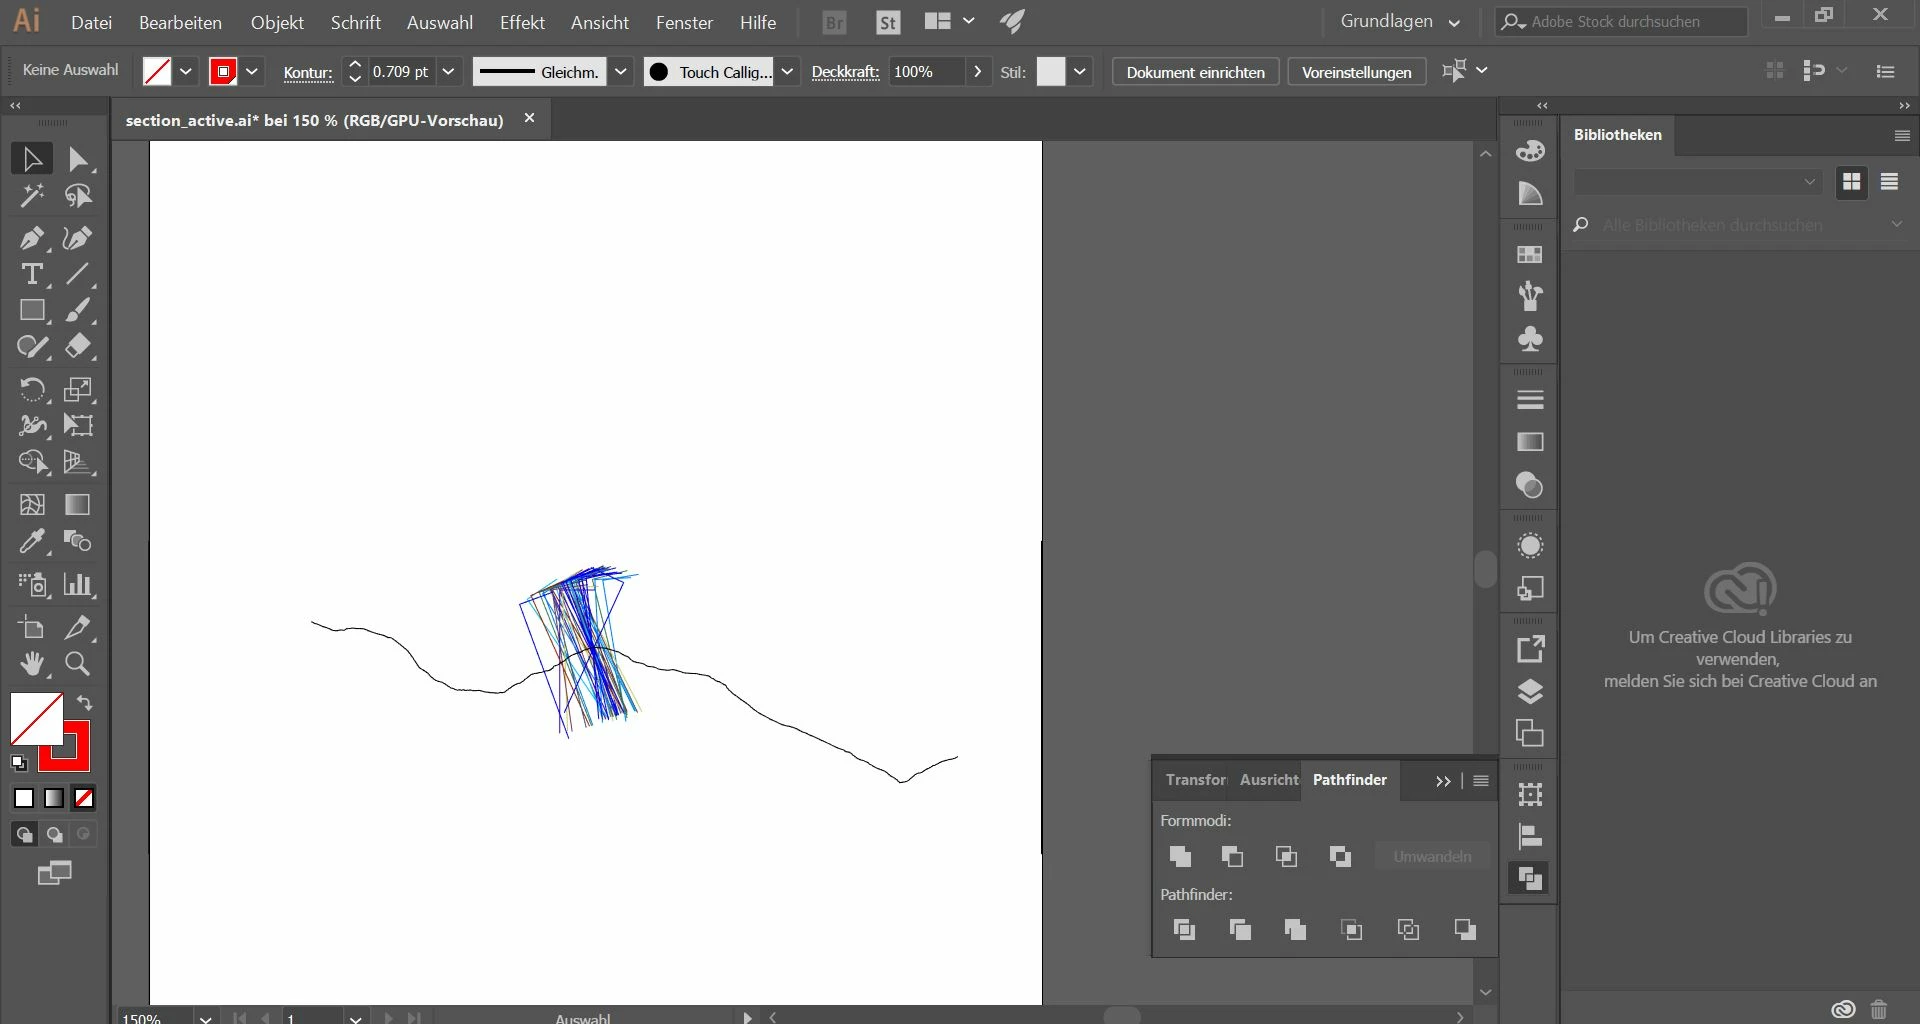
Task: Select the Curvature tool
Action: click(78, 238)
